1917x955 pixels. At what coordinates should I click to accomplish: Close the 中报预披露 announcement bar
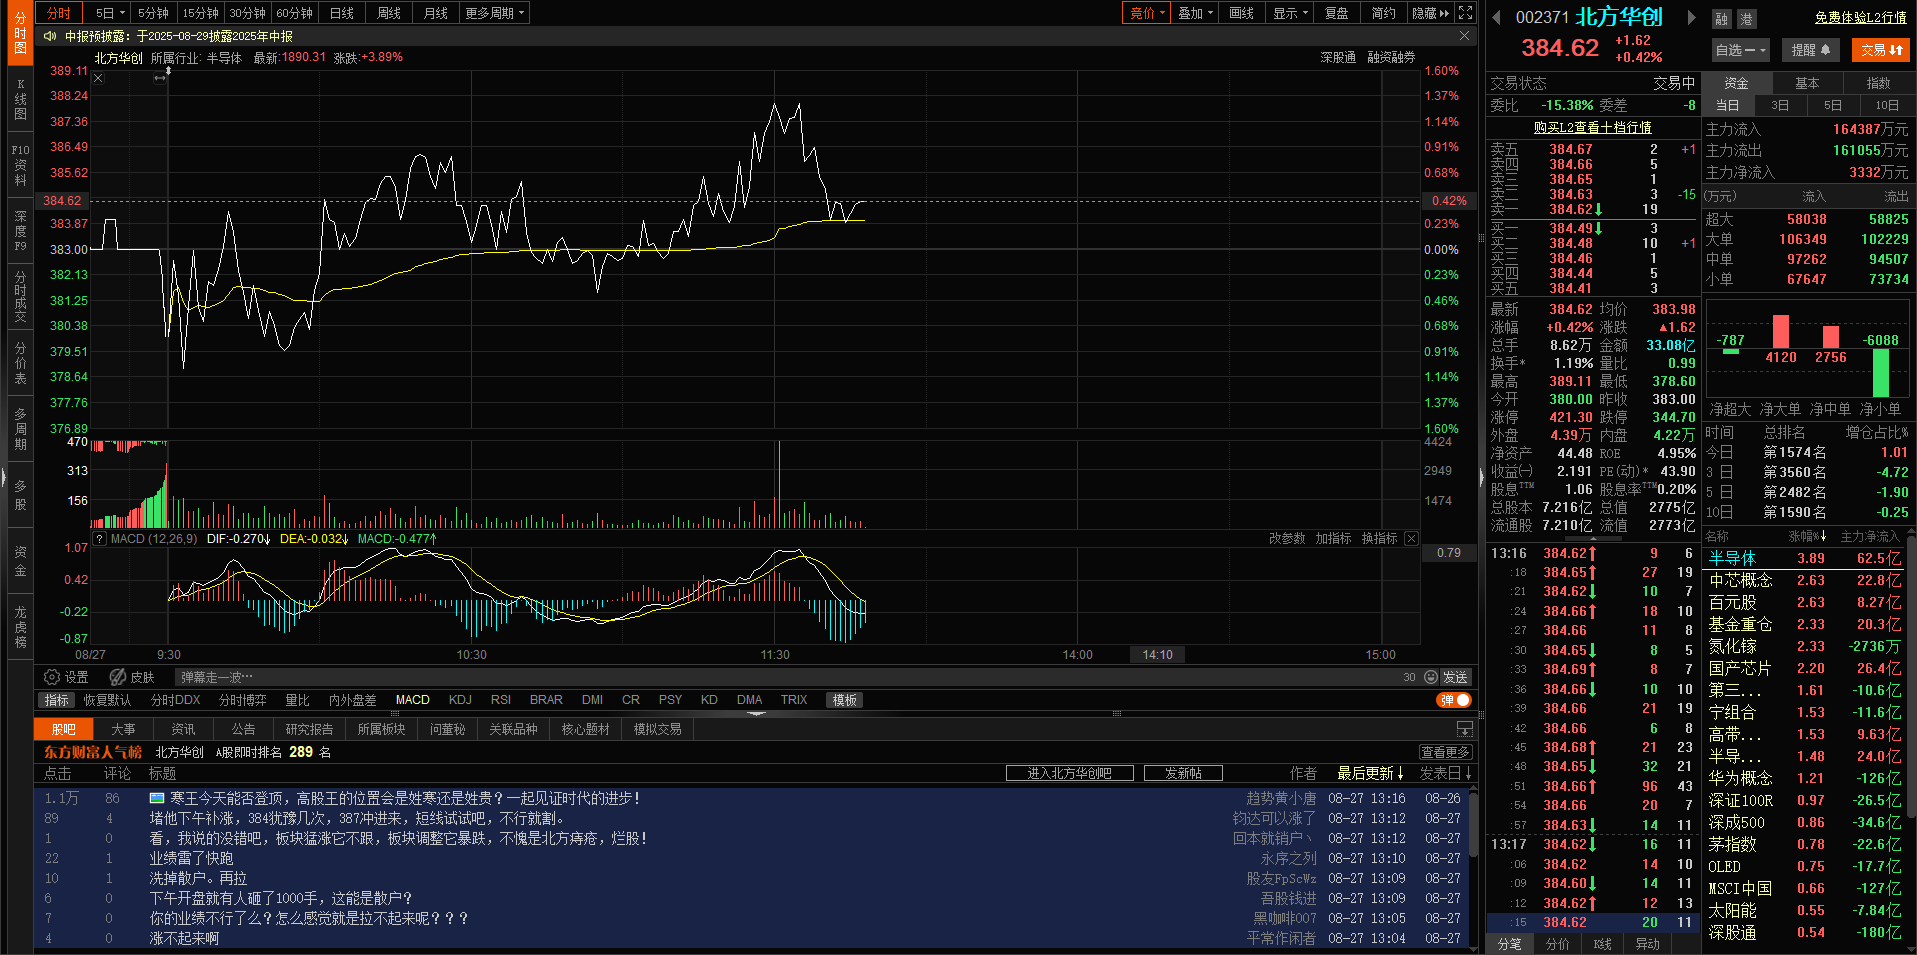[x=1465, y=36]
